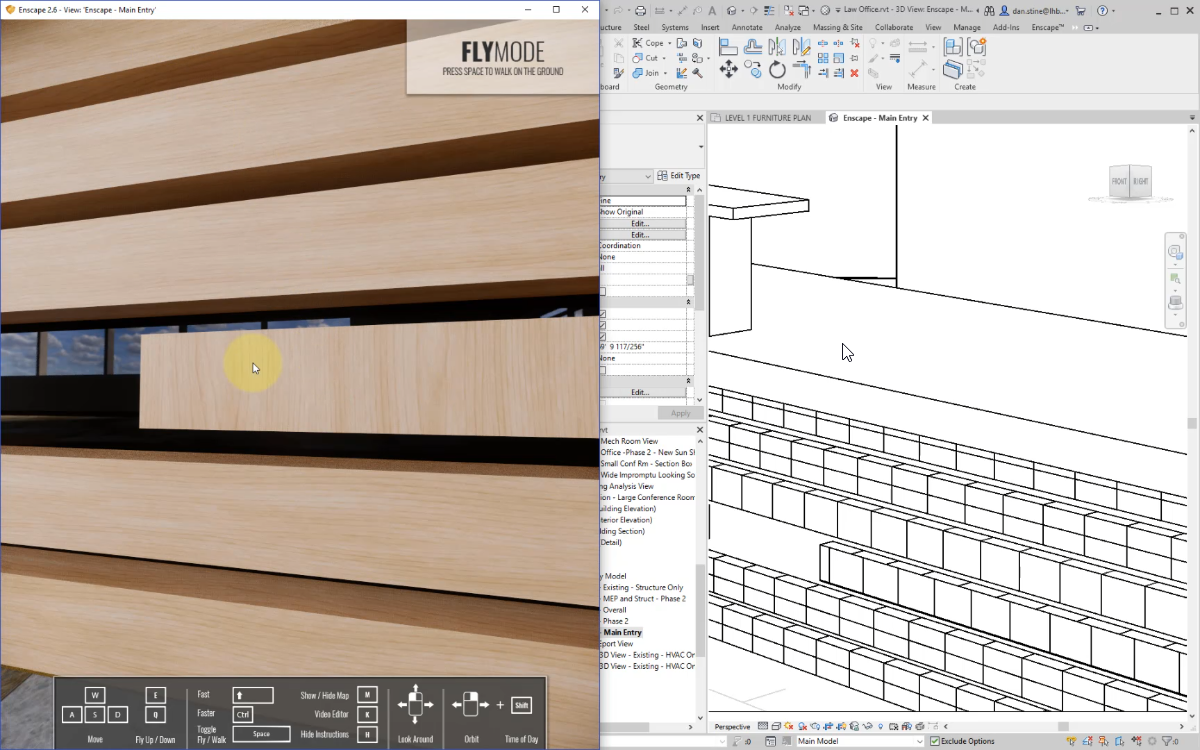1200x750 pixels.
Task: Select the Move tool in the Modify panel
Action: [x=728, y=68]
